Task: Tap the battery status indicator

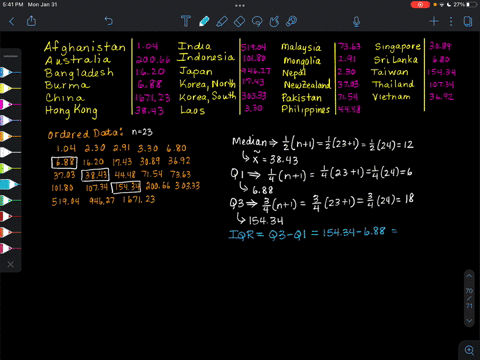Action: [x=472, y=5]
